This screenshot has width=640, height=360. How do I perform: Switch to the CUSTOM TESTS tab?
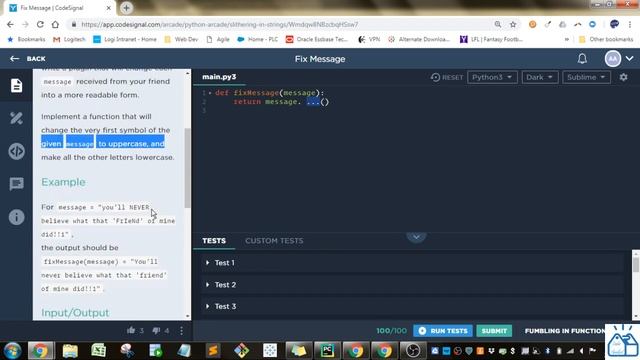274,241
